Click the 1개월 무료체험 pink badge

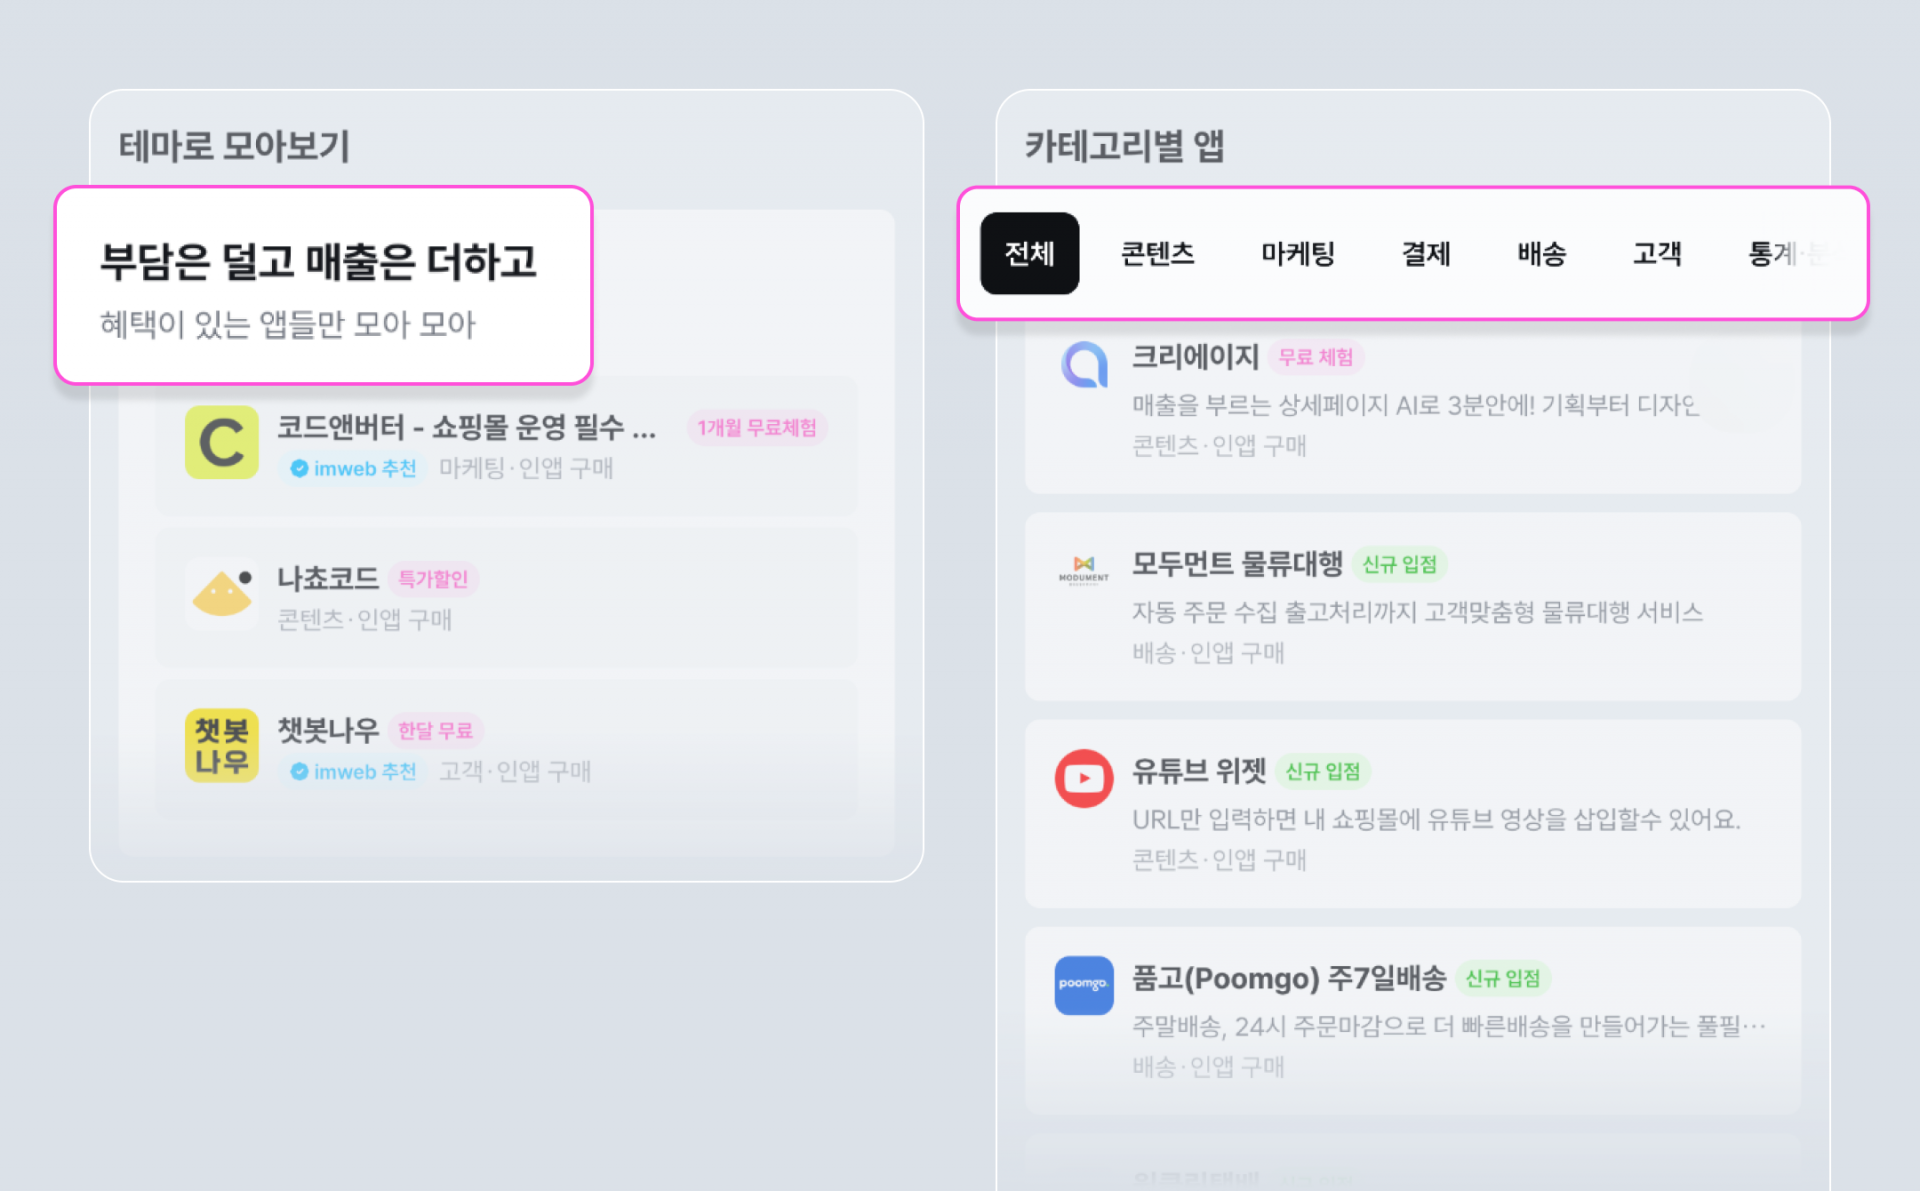coord(756,428)
